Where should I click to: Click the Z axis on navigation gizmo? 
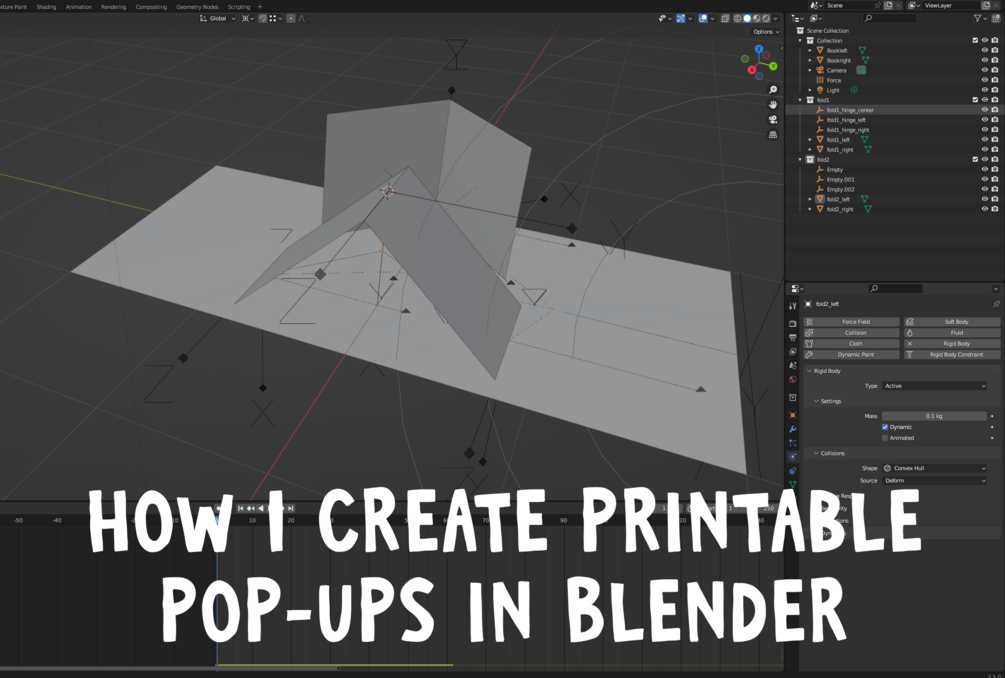pos(759,49)
